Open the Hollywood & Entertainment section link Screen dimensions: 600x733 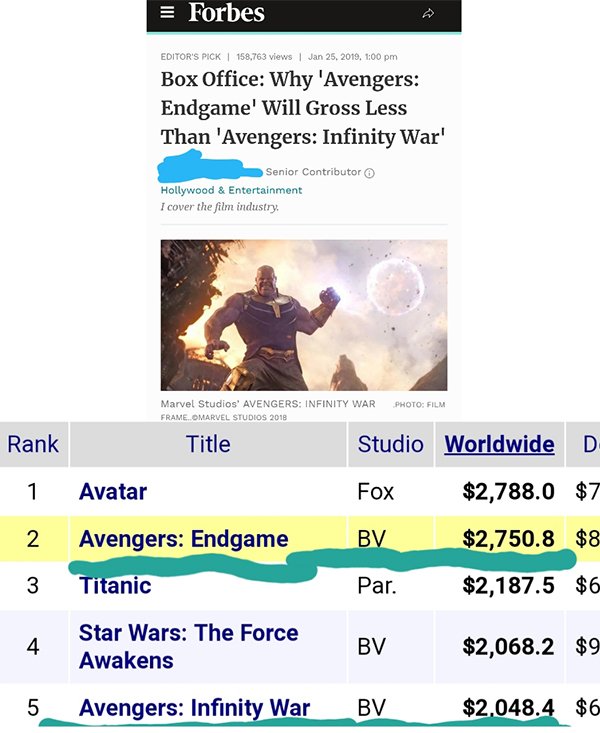[231, 190]
